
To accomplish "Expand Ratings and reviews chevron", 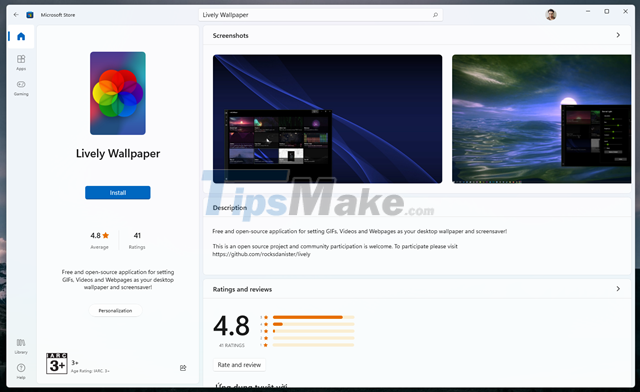I will [618, 289].
